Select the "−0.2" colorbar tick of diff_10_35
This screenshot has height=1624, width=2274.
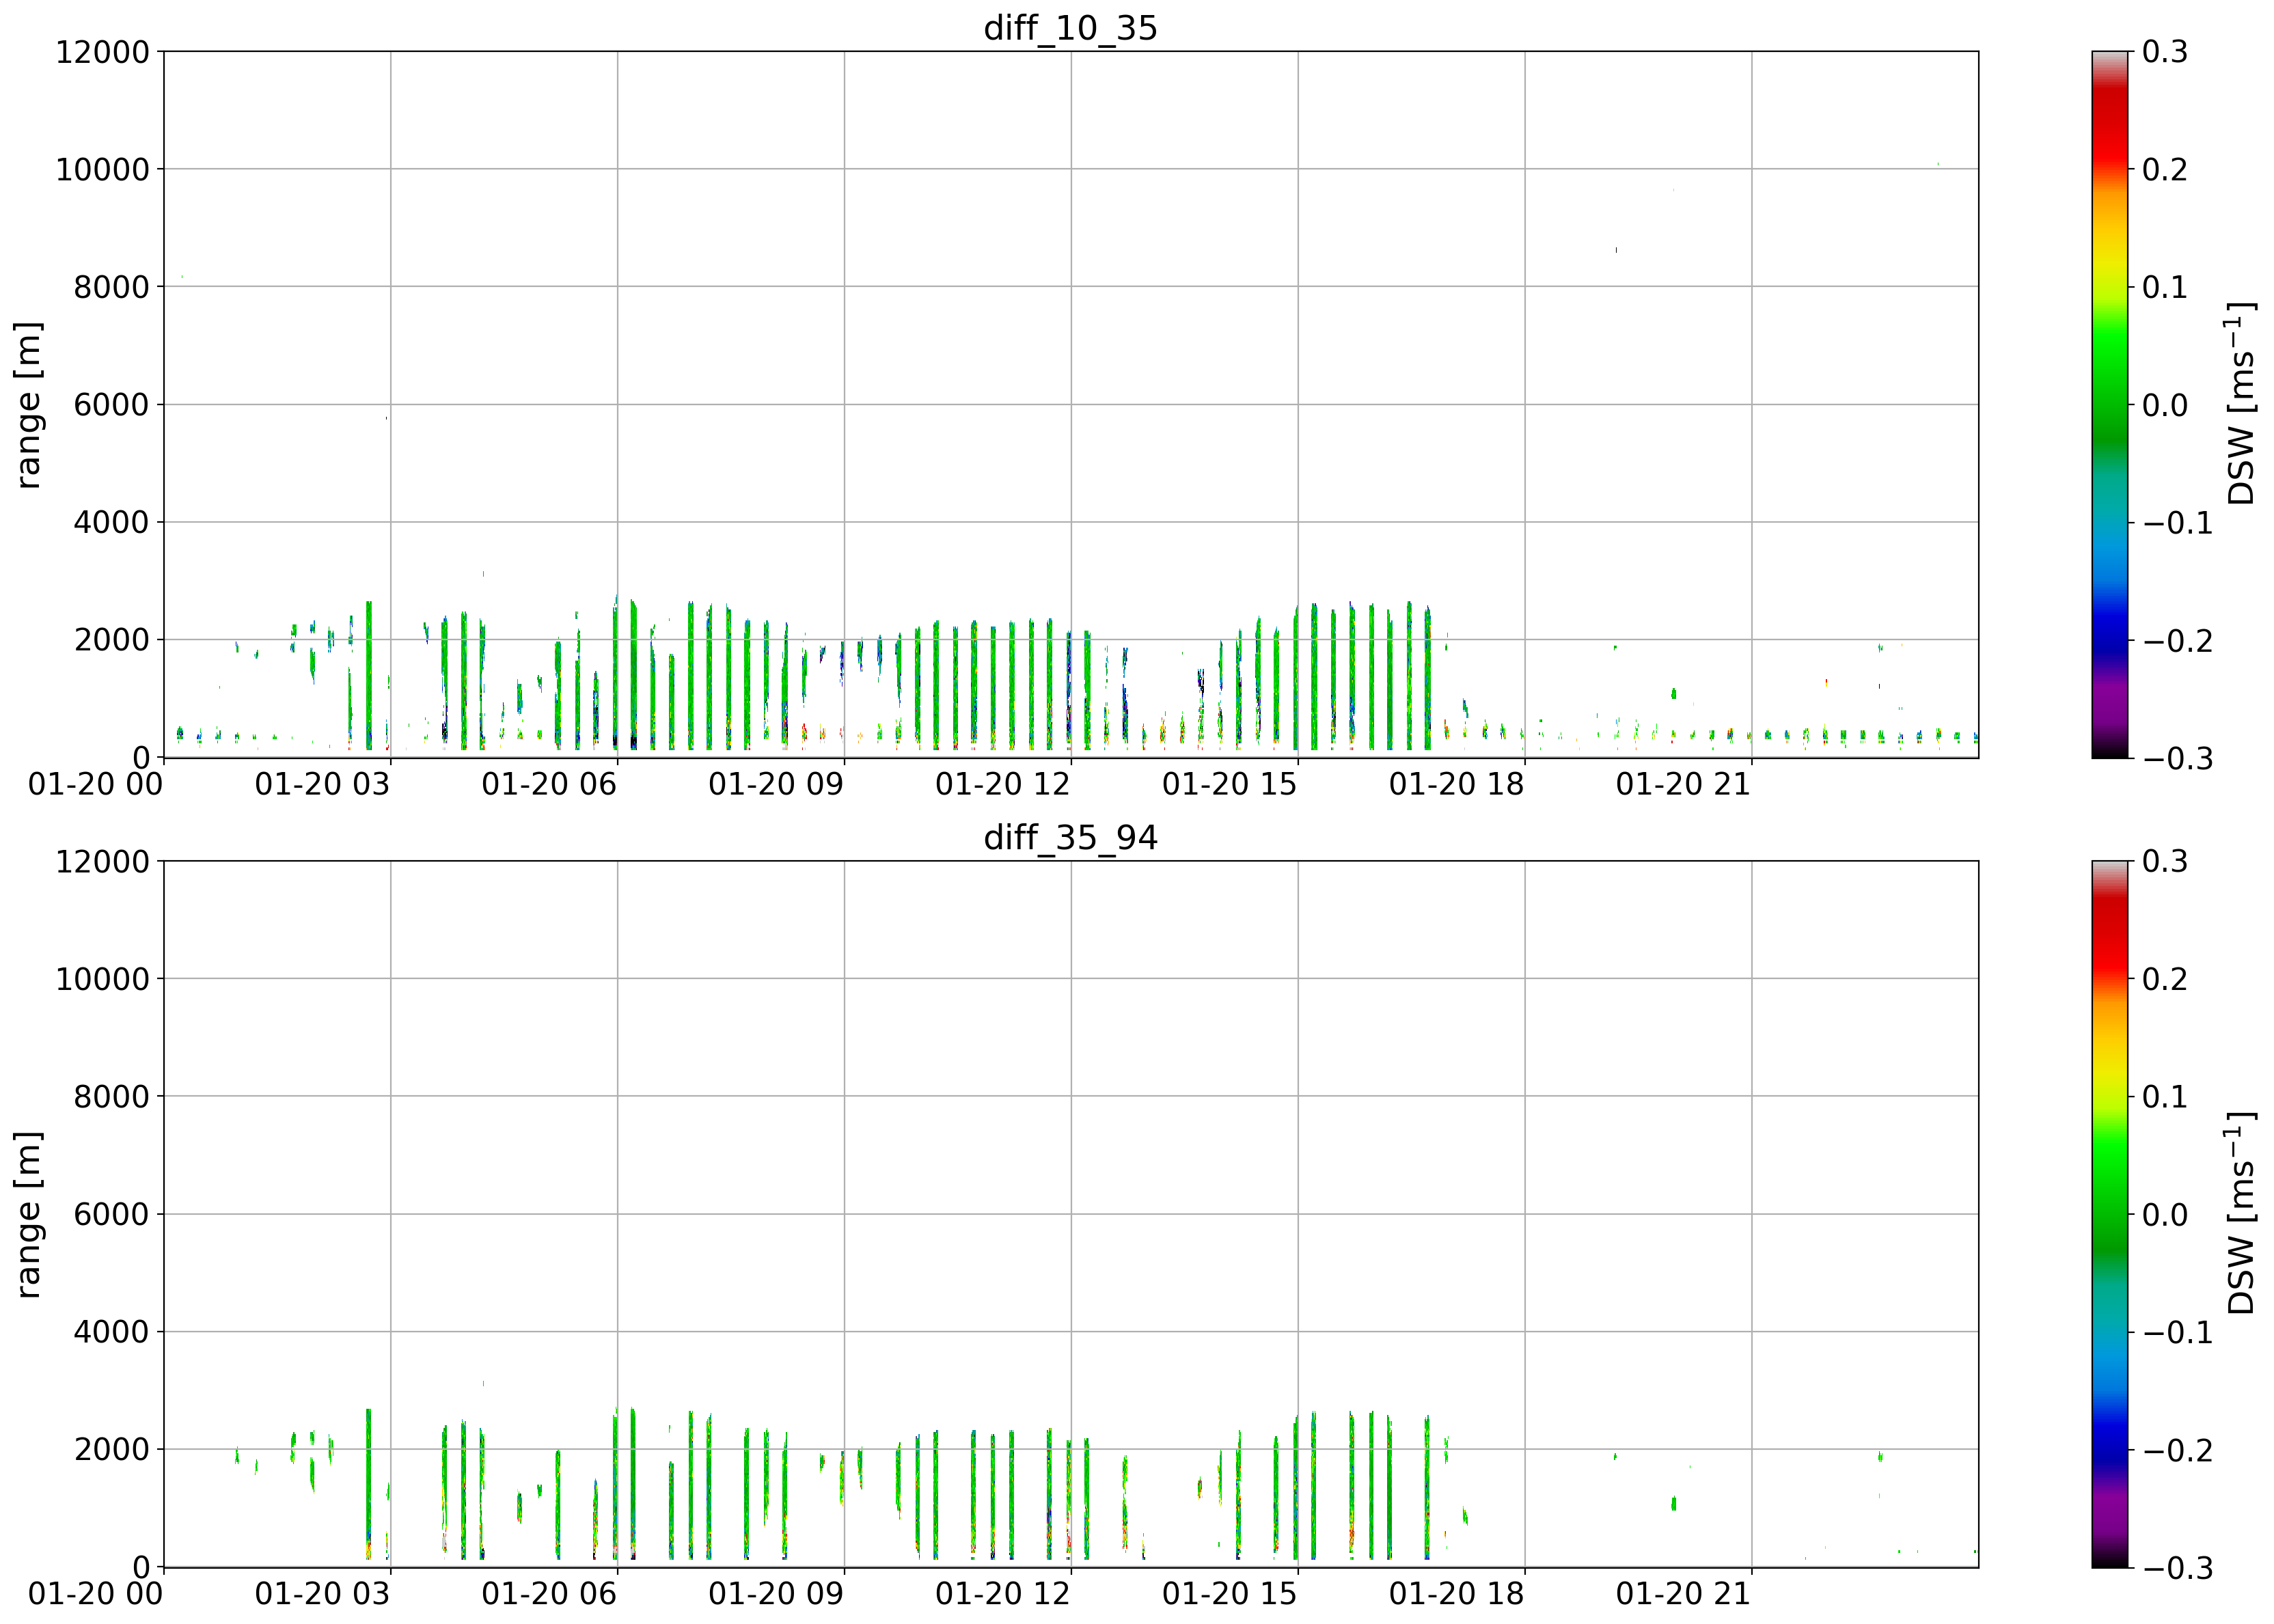2177,641
